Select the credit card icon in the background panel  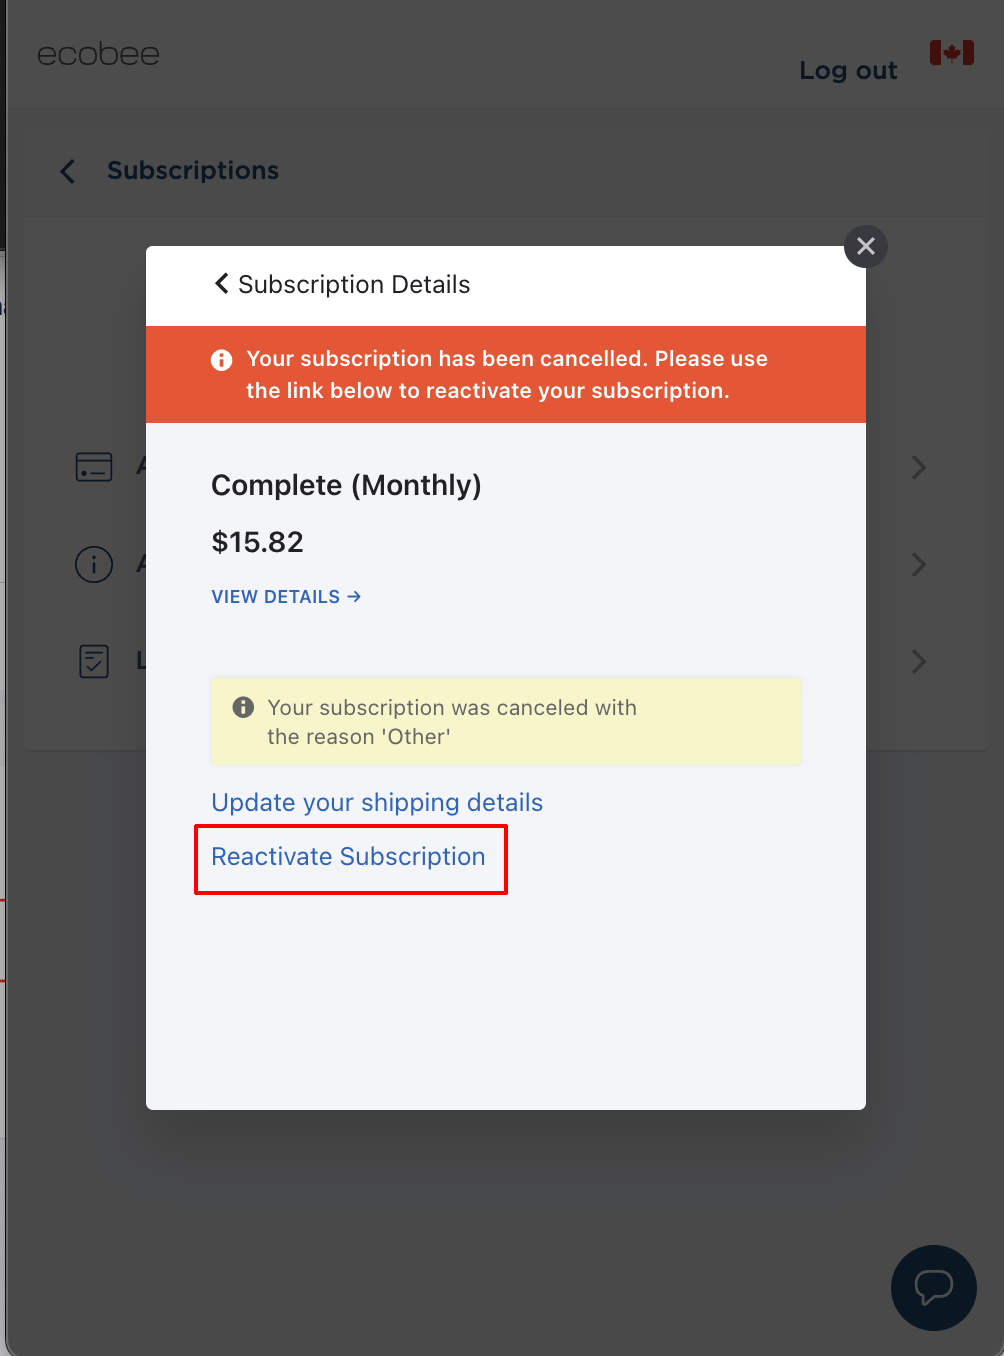(x=93, y=466)
